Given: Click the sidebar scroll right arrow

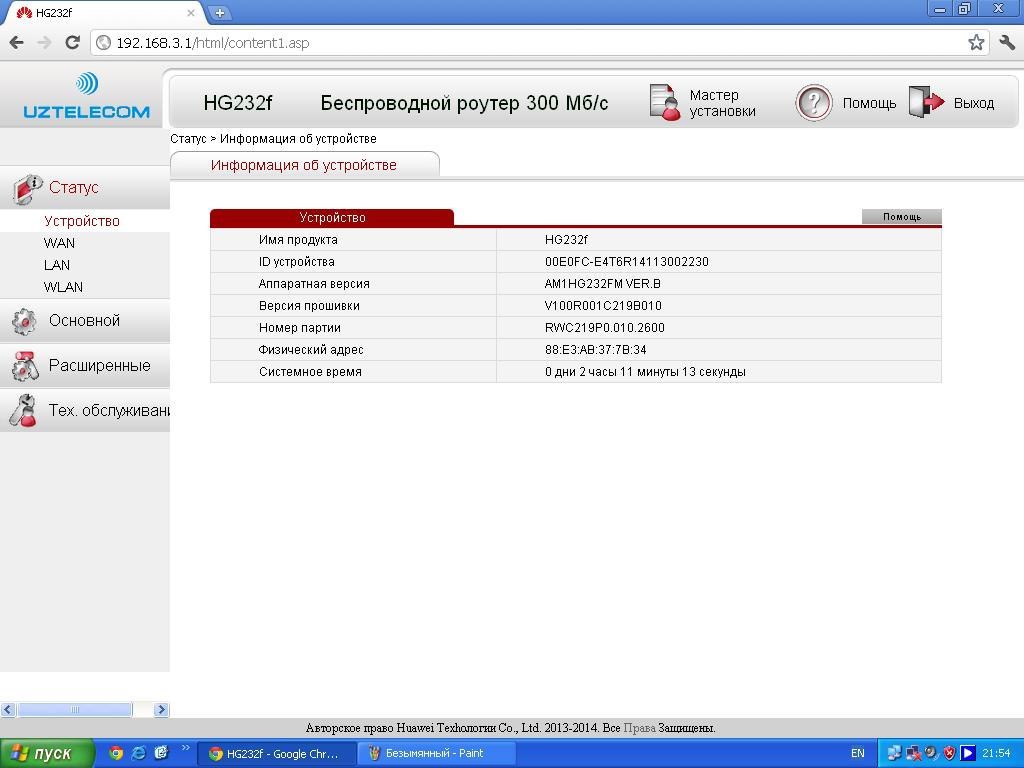Looking at the screenshot, I should pyautogui.click(x=162, y=709).
